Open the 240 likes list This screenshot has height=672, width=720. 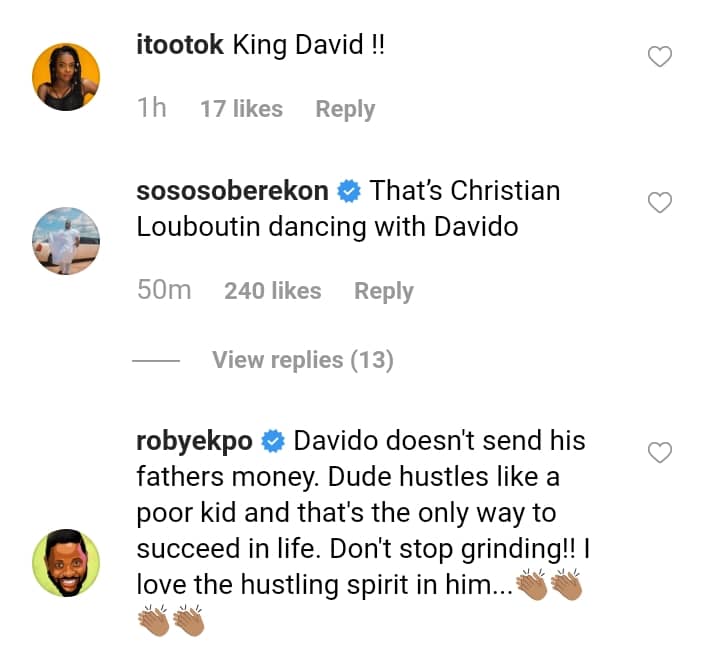[x=273, y=291]
